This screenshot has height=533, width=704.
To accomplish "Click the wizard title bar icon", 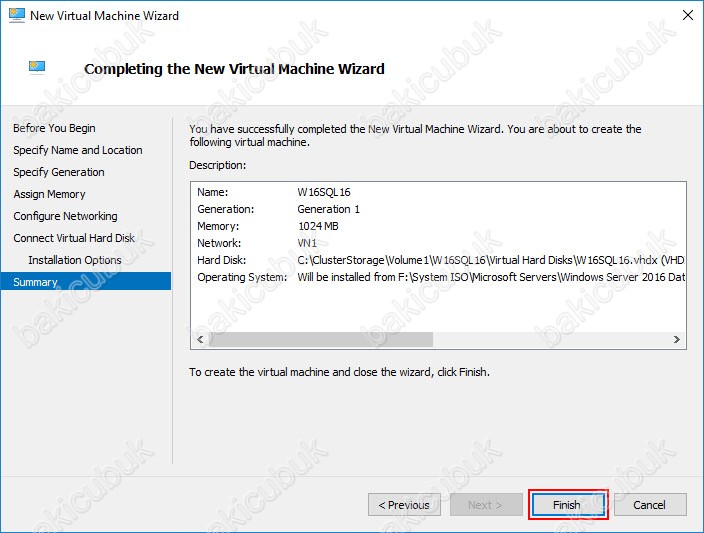I will tap(17, 15).
